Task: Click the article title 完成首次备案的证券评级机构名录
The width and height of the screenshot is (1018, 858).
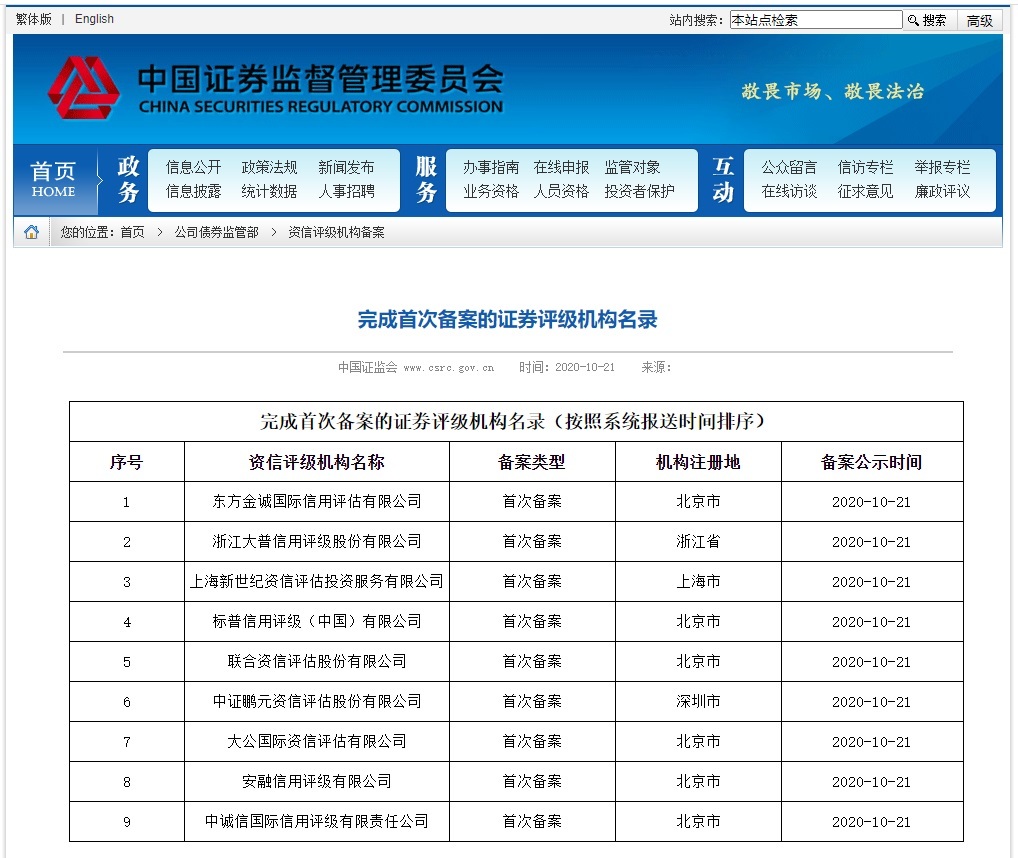Action: (x=508, y=319)
